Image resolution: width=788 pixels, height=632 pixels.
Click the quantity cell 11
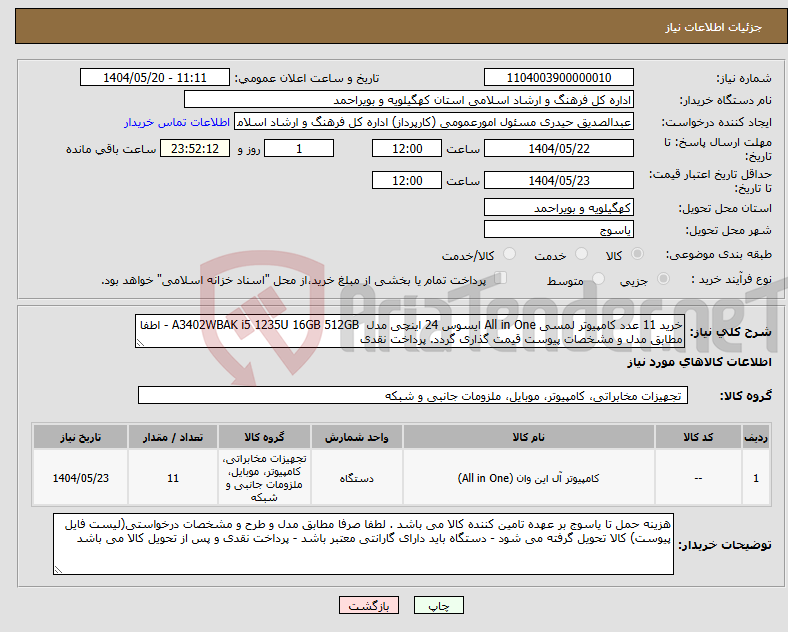coord(173,478)
